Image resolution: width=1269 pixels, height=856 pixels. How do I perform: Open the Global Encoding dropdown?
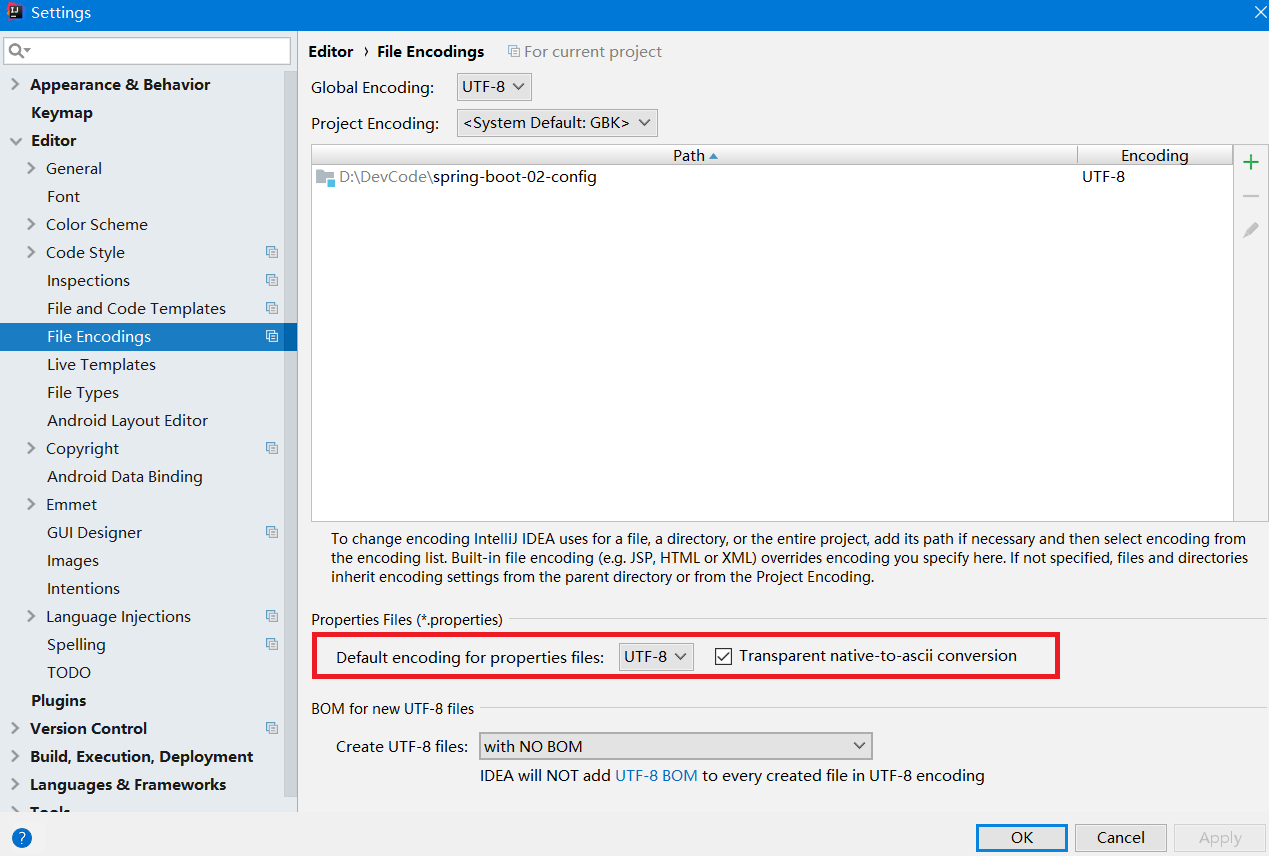click(x=494, y=87)
